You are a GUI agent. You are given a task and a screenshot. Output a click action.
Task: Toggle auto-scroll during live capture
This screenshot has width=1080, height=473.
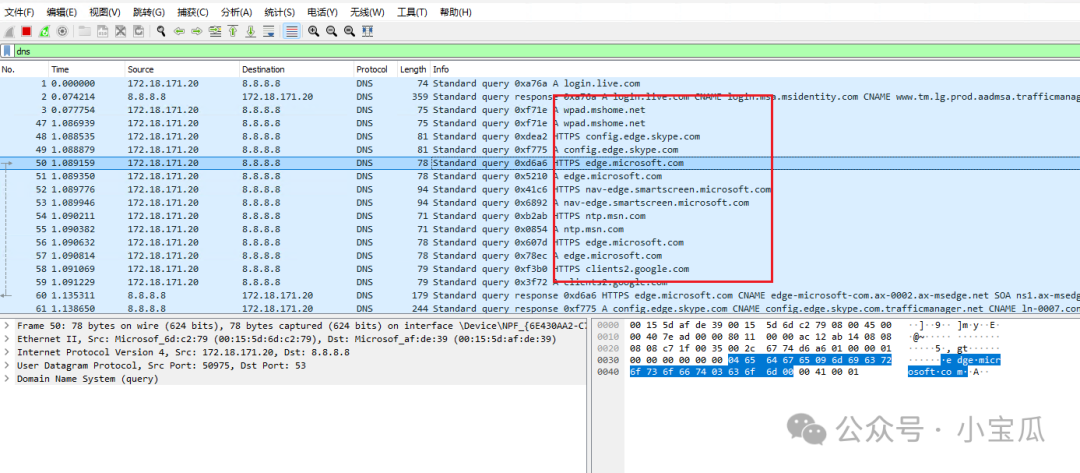269,31
